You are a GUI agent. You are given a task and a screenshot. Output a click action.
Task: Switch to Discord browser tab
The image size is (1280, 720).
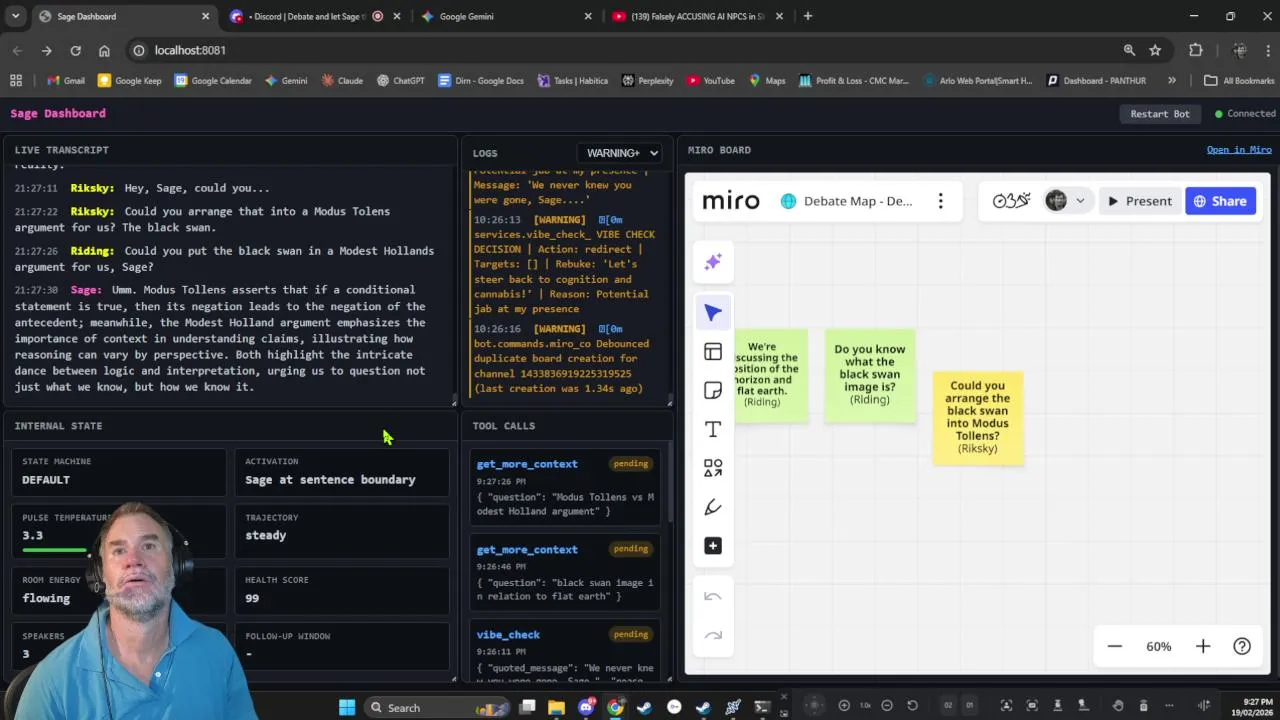click(307, 16)
